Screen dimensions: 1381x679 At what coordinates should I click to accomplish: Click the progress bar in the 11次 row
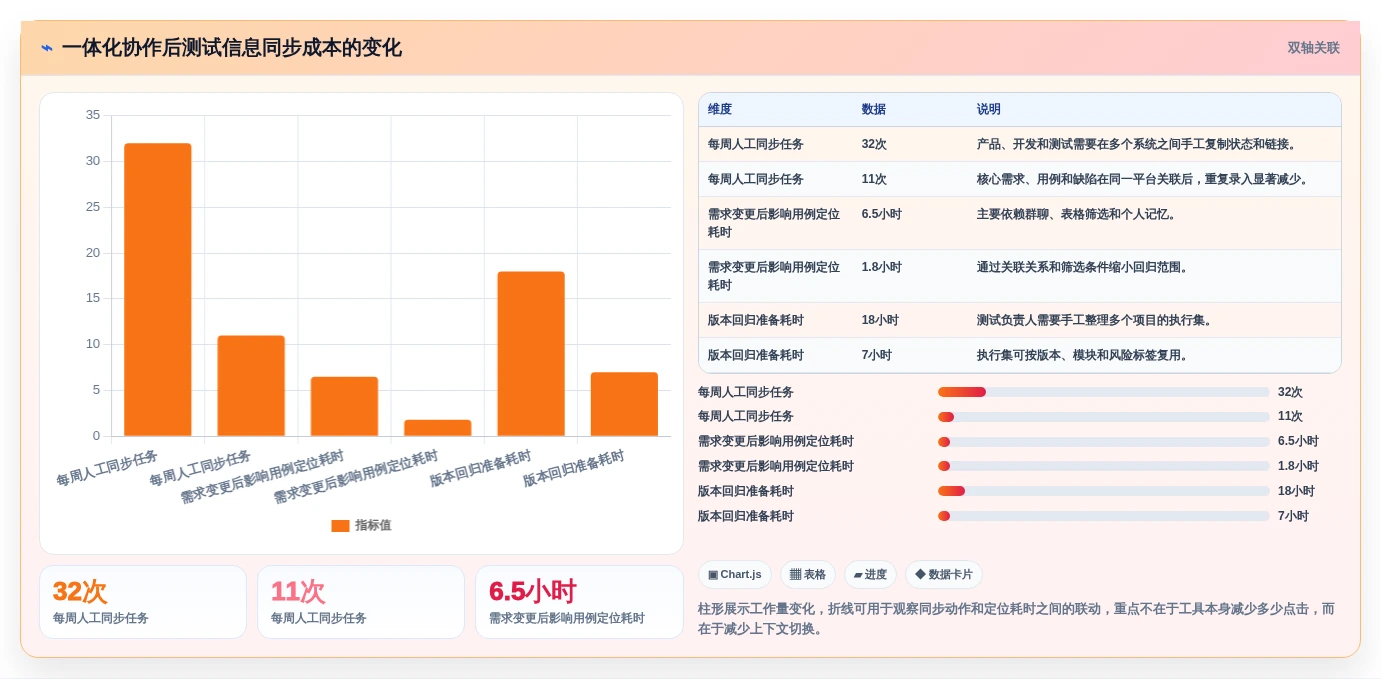pyautogui.click(x=1103, y=416)
